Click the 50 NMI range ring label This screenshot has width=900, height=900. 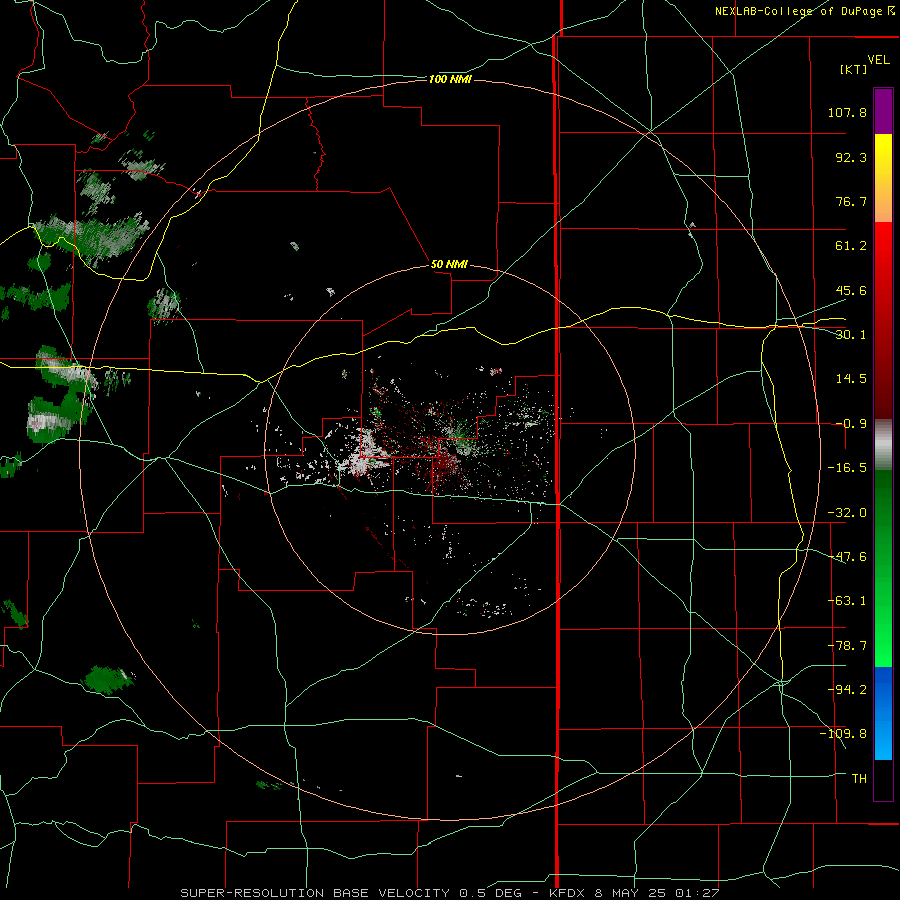(x=449, y=264)
